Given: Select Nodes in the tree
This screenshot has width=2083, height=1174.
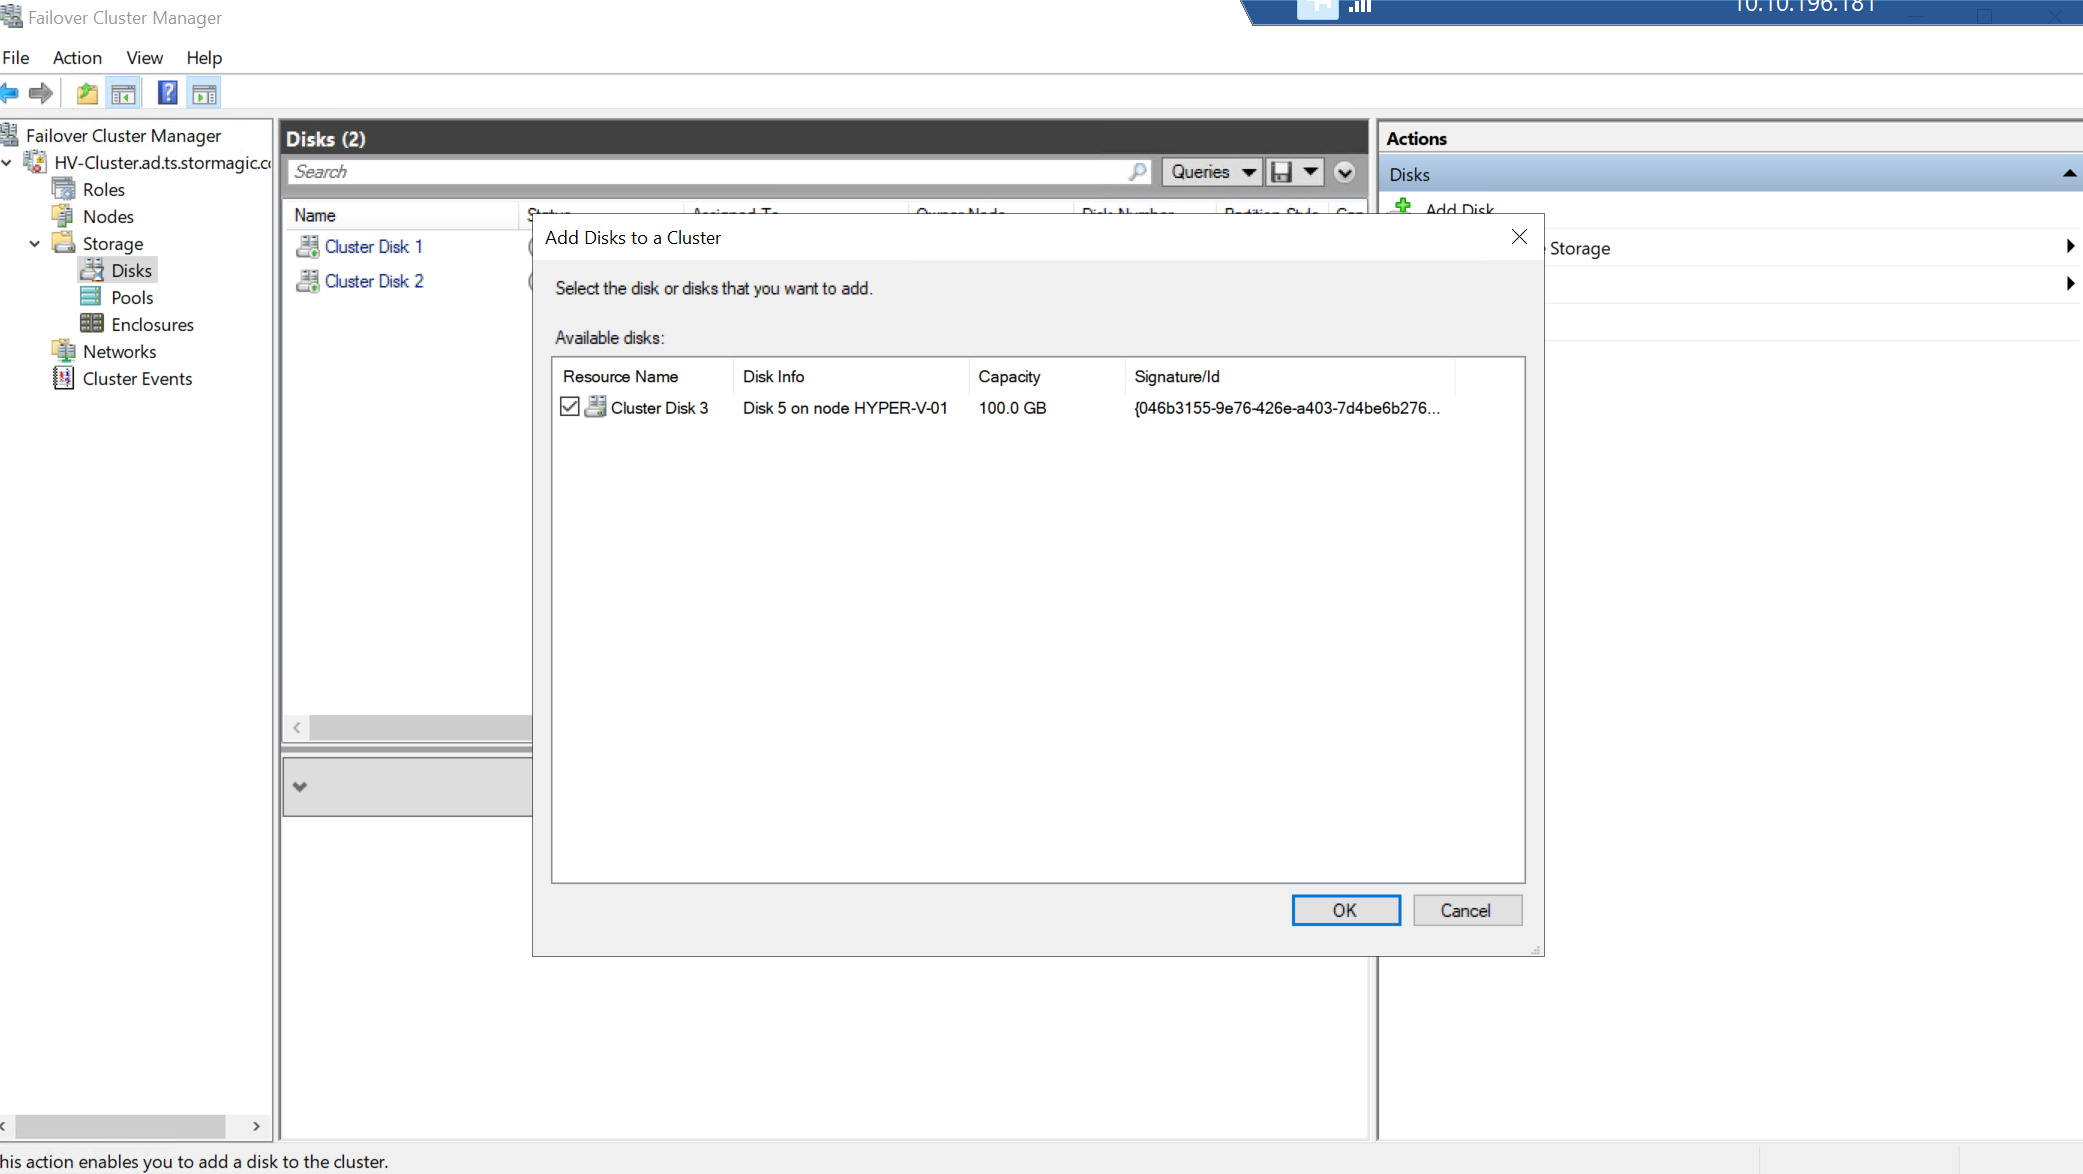Looking at the screenshot, I should tap(108, 216).
